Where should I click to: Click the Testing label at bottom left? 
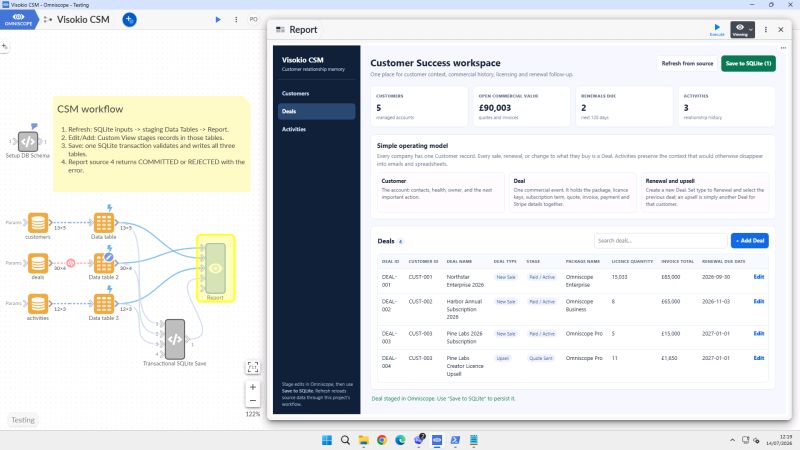click(23, 420)
